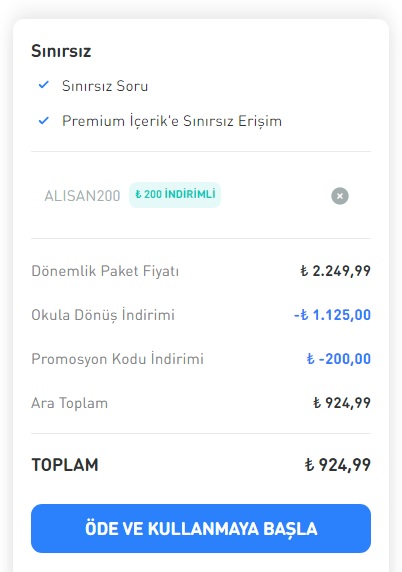Screen dimensions: 402x572
Task: Click the Ara Toplam label
Action: tap(69, 403)
